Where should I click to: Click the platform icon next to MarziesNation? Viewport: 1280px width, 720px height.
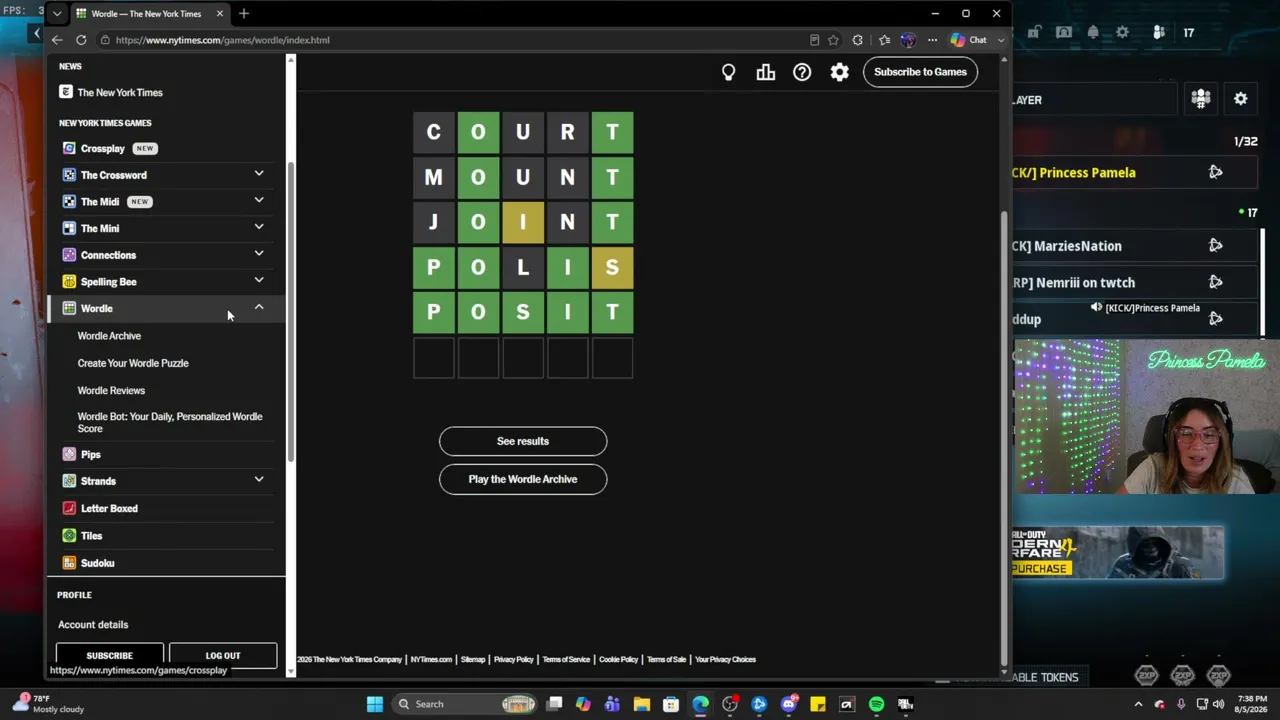pos(1215,245)
